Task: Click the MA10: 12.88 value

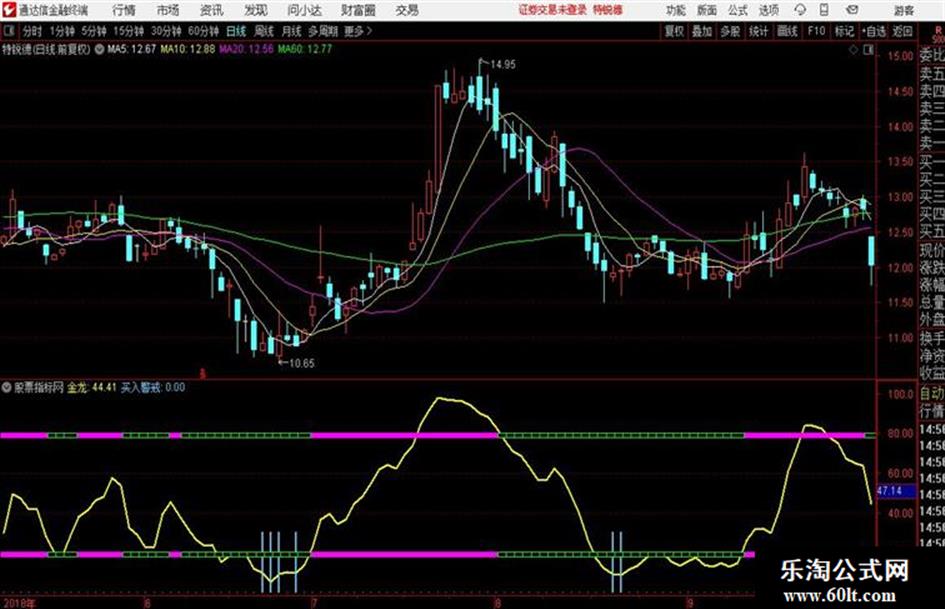Action: [187, 49]
